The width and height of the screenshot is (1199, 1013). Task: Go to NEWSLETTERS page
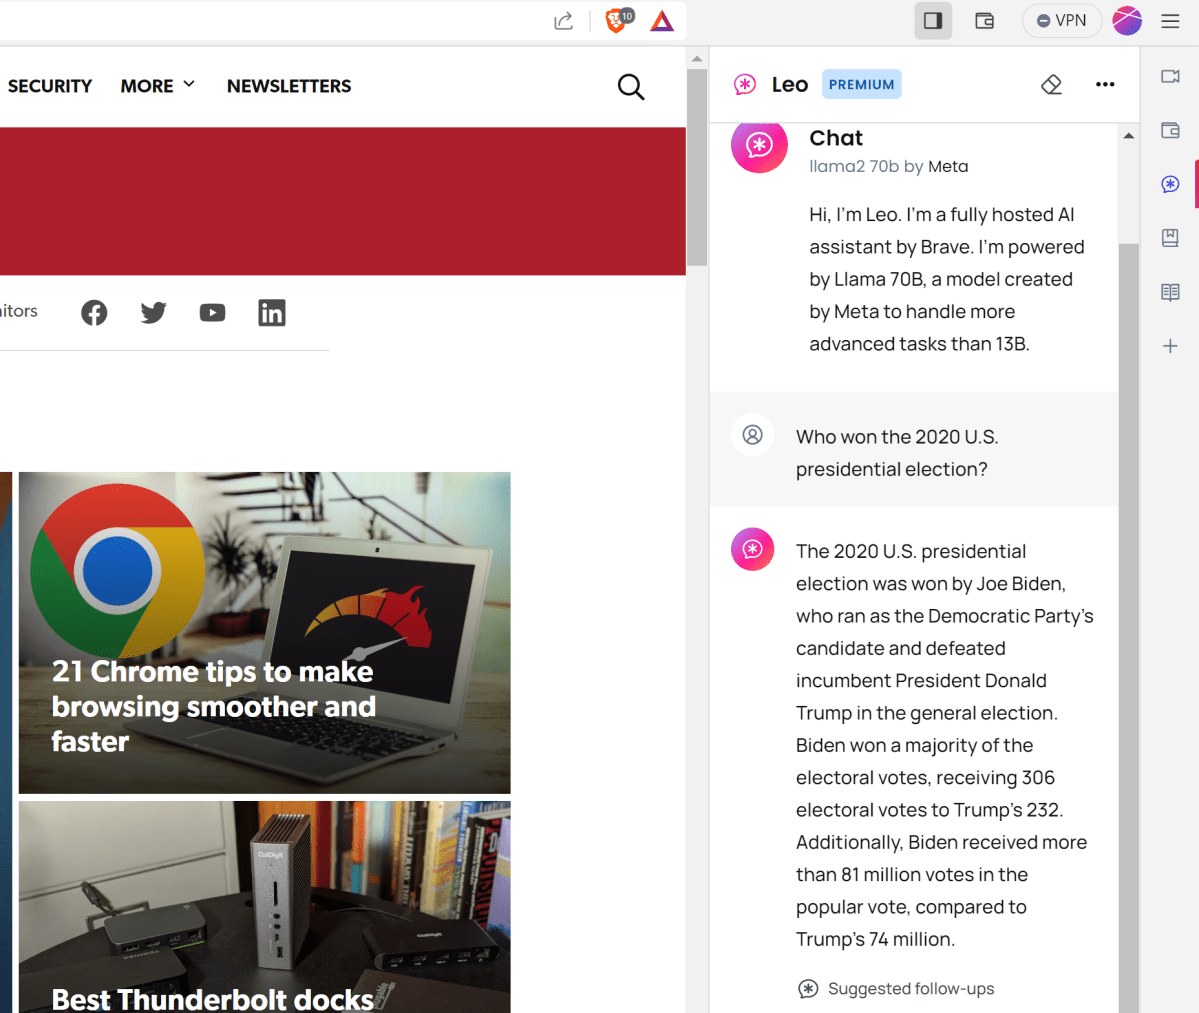(x=289, y=86)
